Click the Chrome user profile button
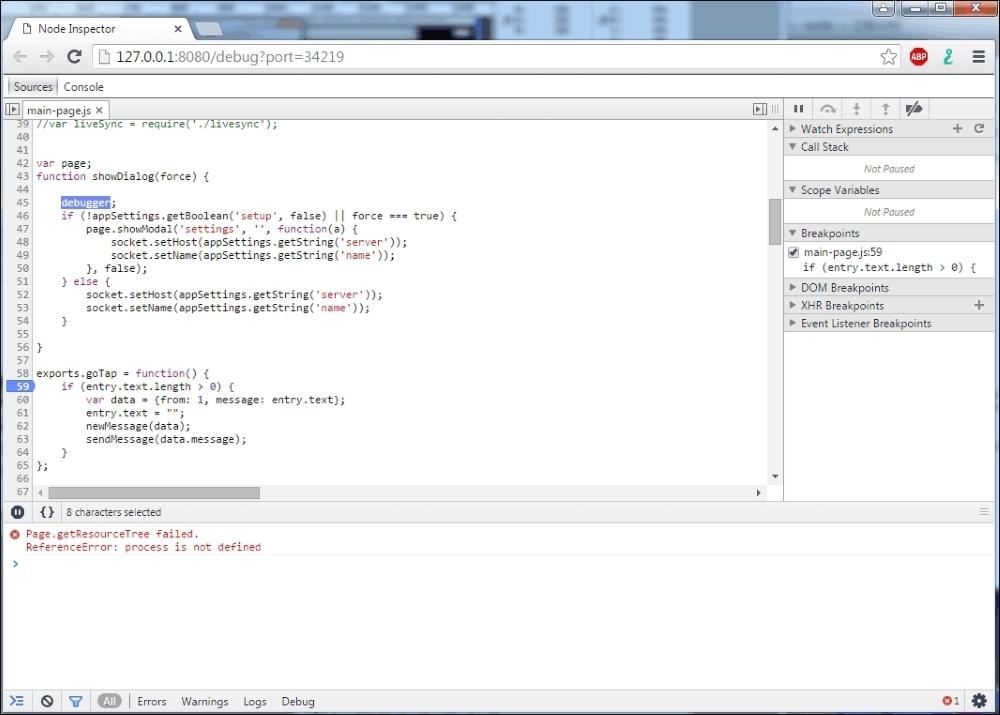 click(x=883, y=8)
